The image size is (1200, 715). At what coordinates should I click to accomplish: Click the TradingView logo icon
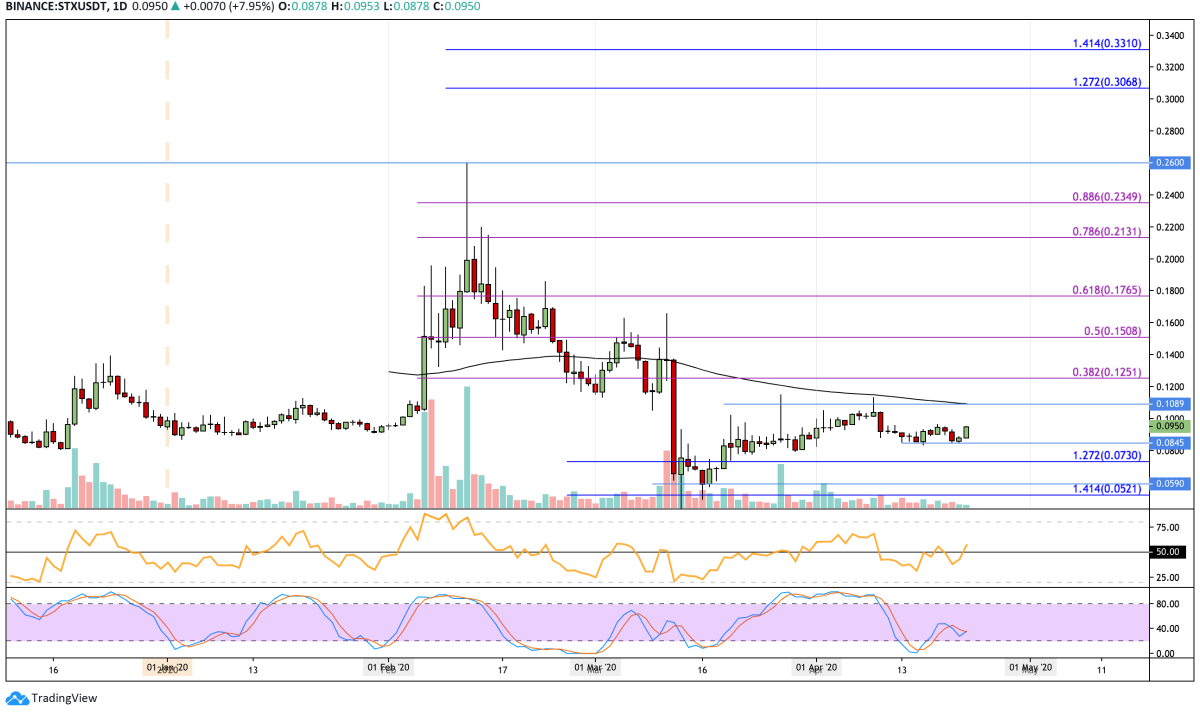[x=15, y=698]
